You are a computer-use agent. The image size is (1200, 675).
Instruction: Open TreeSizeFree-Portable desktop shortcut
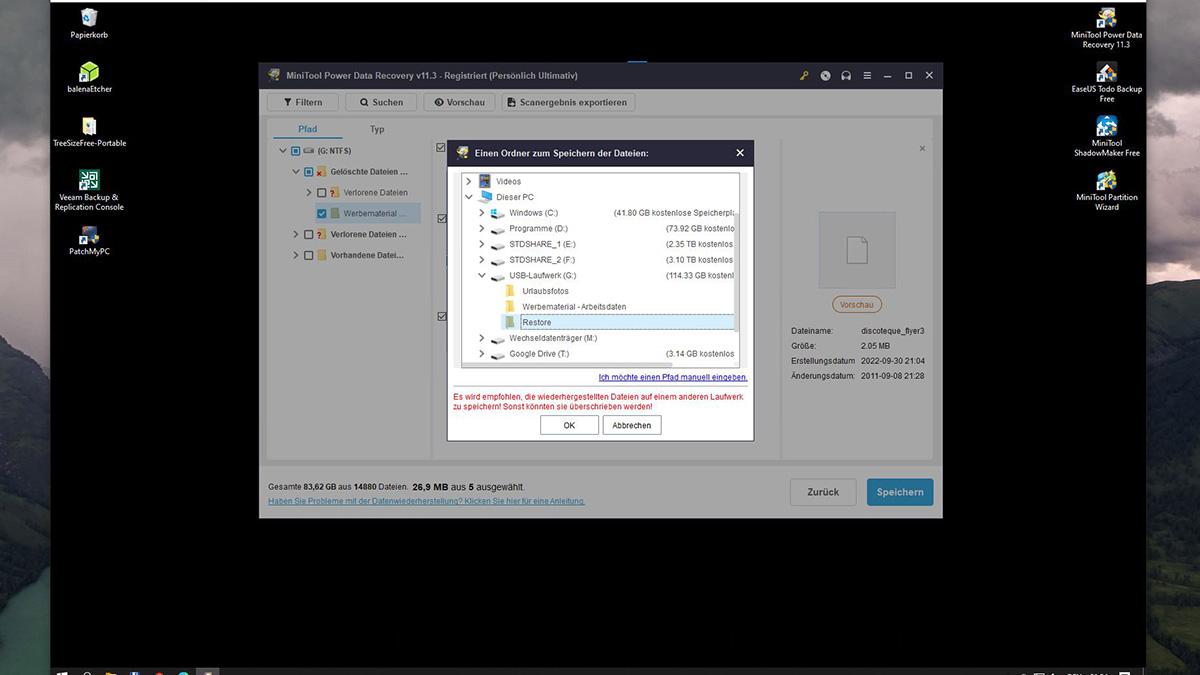click(x=89, y=131)
